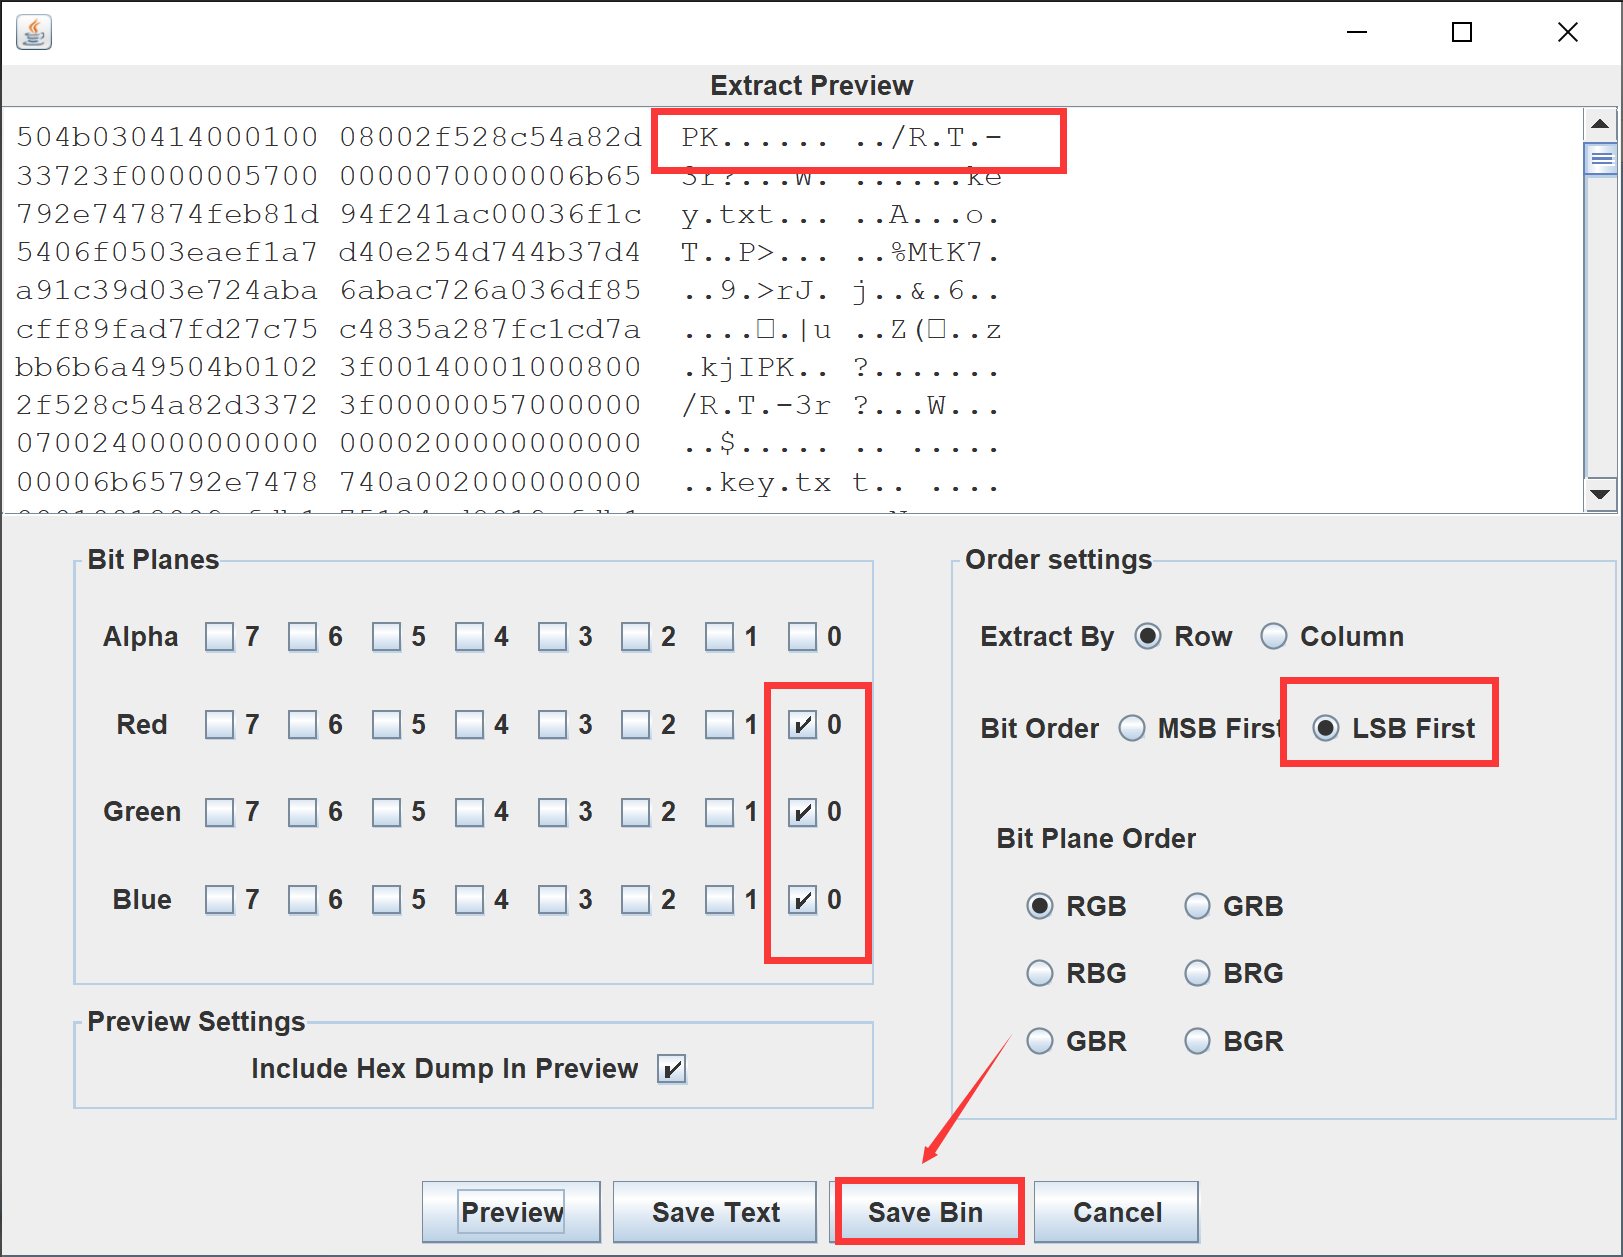
Task: Choose MSB First bit order
Action: [1132, 728]
